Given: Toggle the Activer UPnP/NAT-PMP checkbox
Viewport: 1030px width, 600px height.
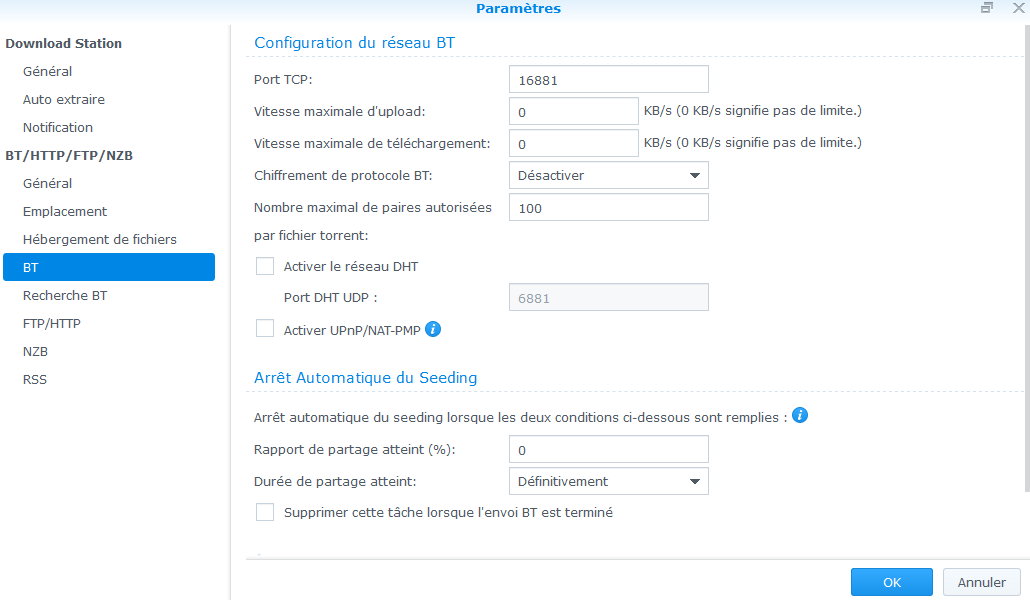Looking at the screenshot, I should 265,329.
